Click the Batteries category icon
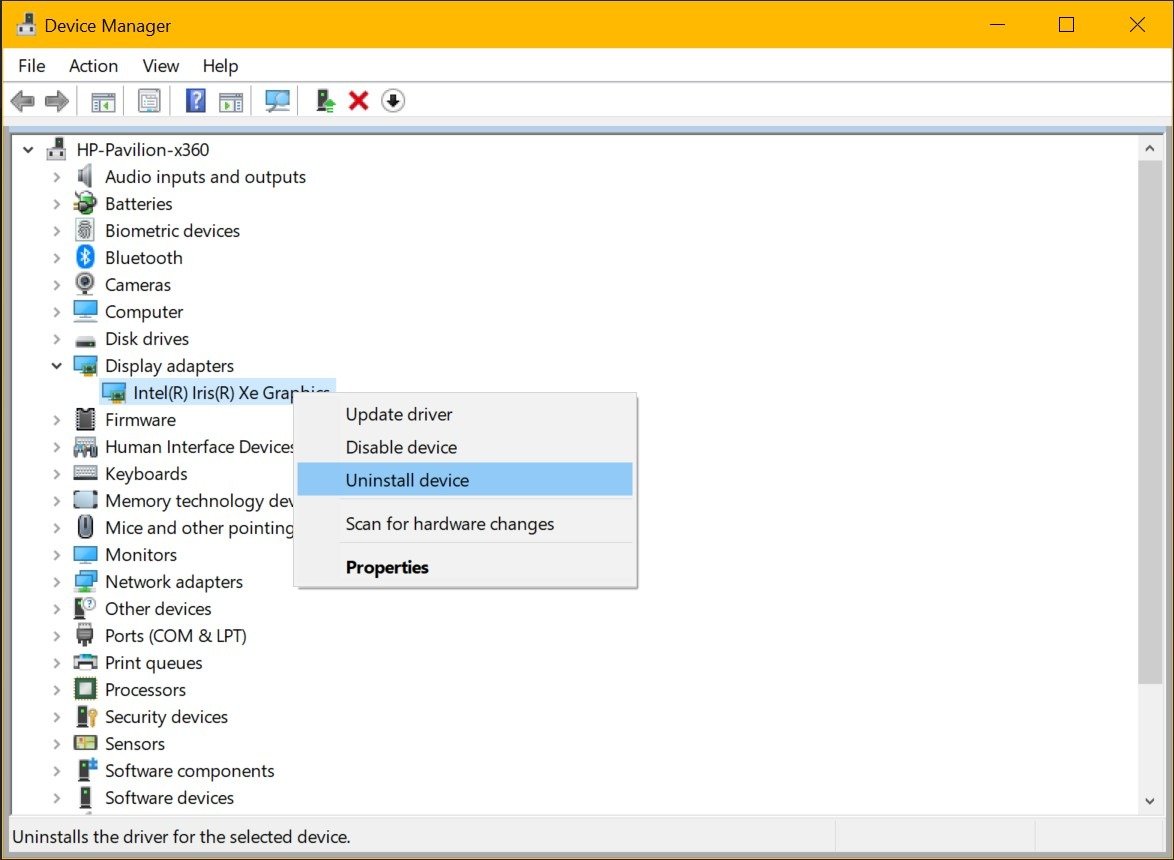Viewport: 1174px width, 860px height. pos(85,203)
